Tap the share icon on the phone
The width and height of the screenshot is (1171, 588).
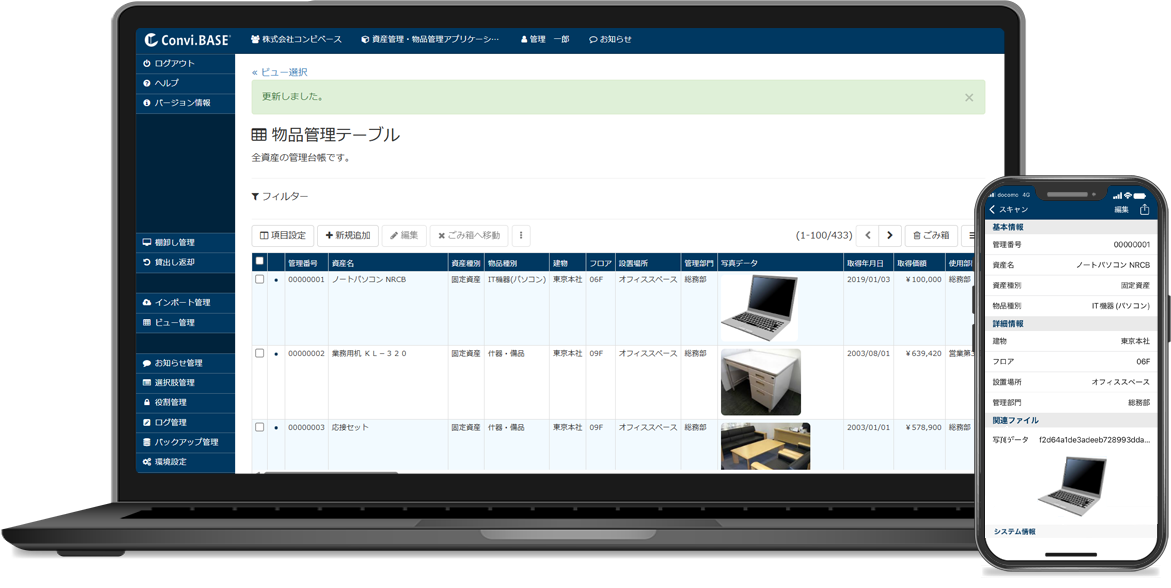1144,210
